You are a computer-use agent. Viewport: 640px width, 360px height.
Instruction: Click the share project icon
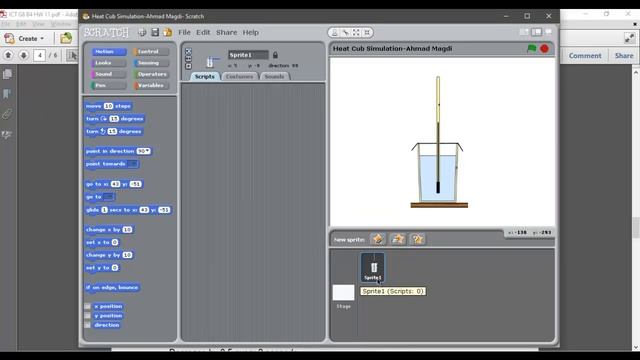(167, 32)
